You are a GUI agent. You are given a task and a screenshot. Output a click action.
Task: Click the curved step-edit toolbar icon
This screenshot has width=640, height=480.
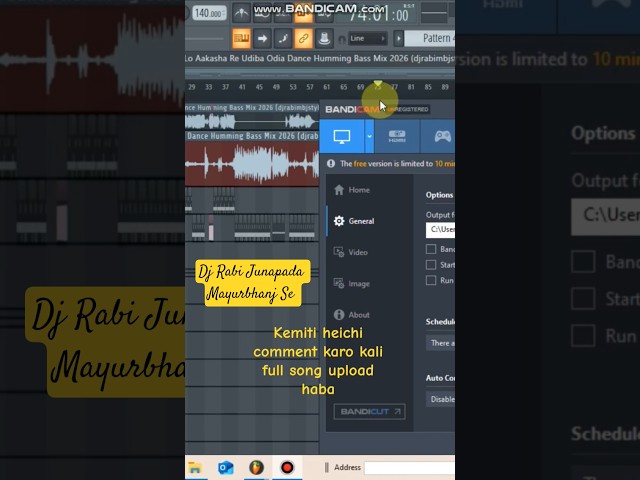(282, 38)
